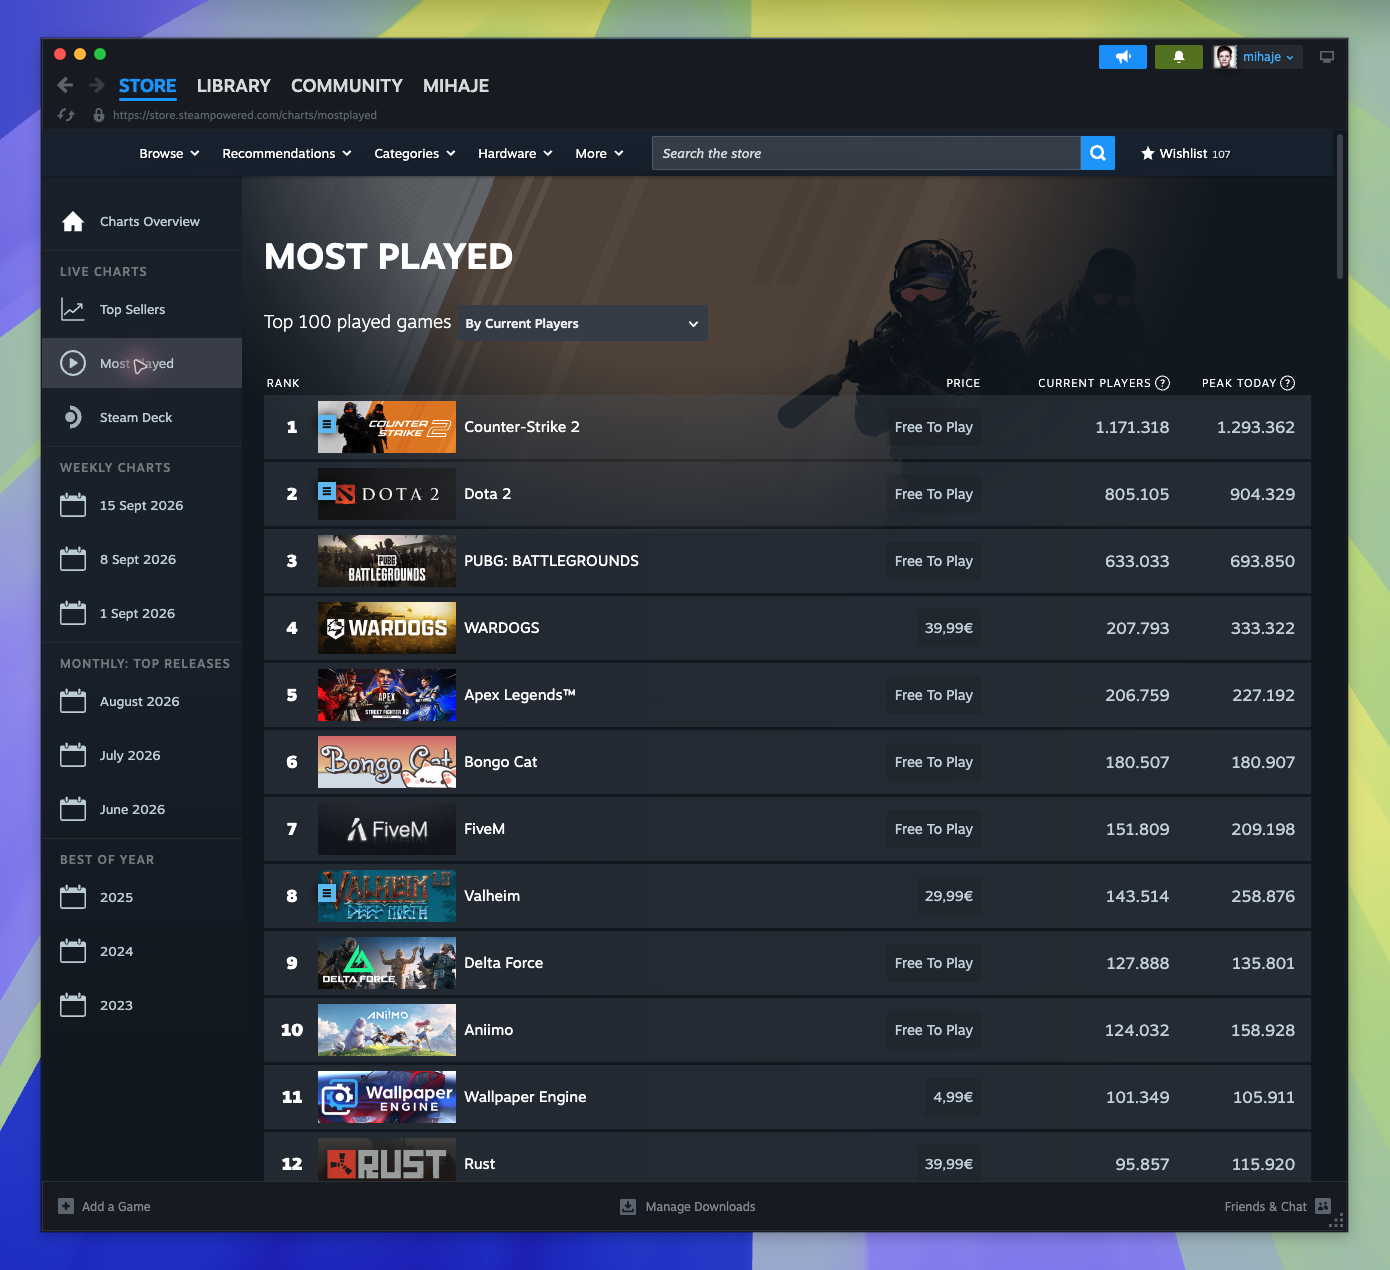Click the Wallpaper Engine title text
Image resolution: width=1390 pixels, height=1270 pixels.
525,1097
